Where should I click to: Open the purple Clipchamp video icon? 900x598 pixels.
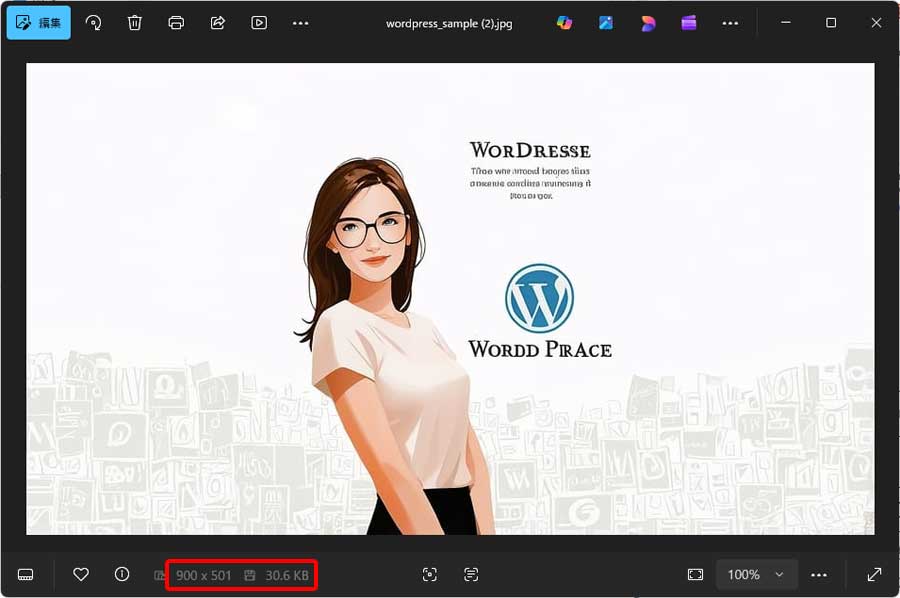(x=689, y=22)
